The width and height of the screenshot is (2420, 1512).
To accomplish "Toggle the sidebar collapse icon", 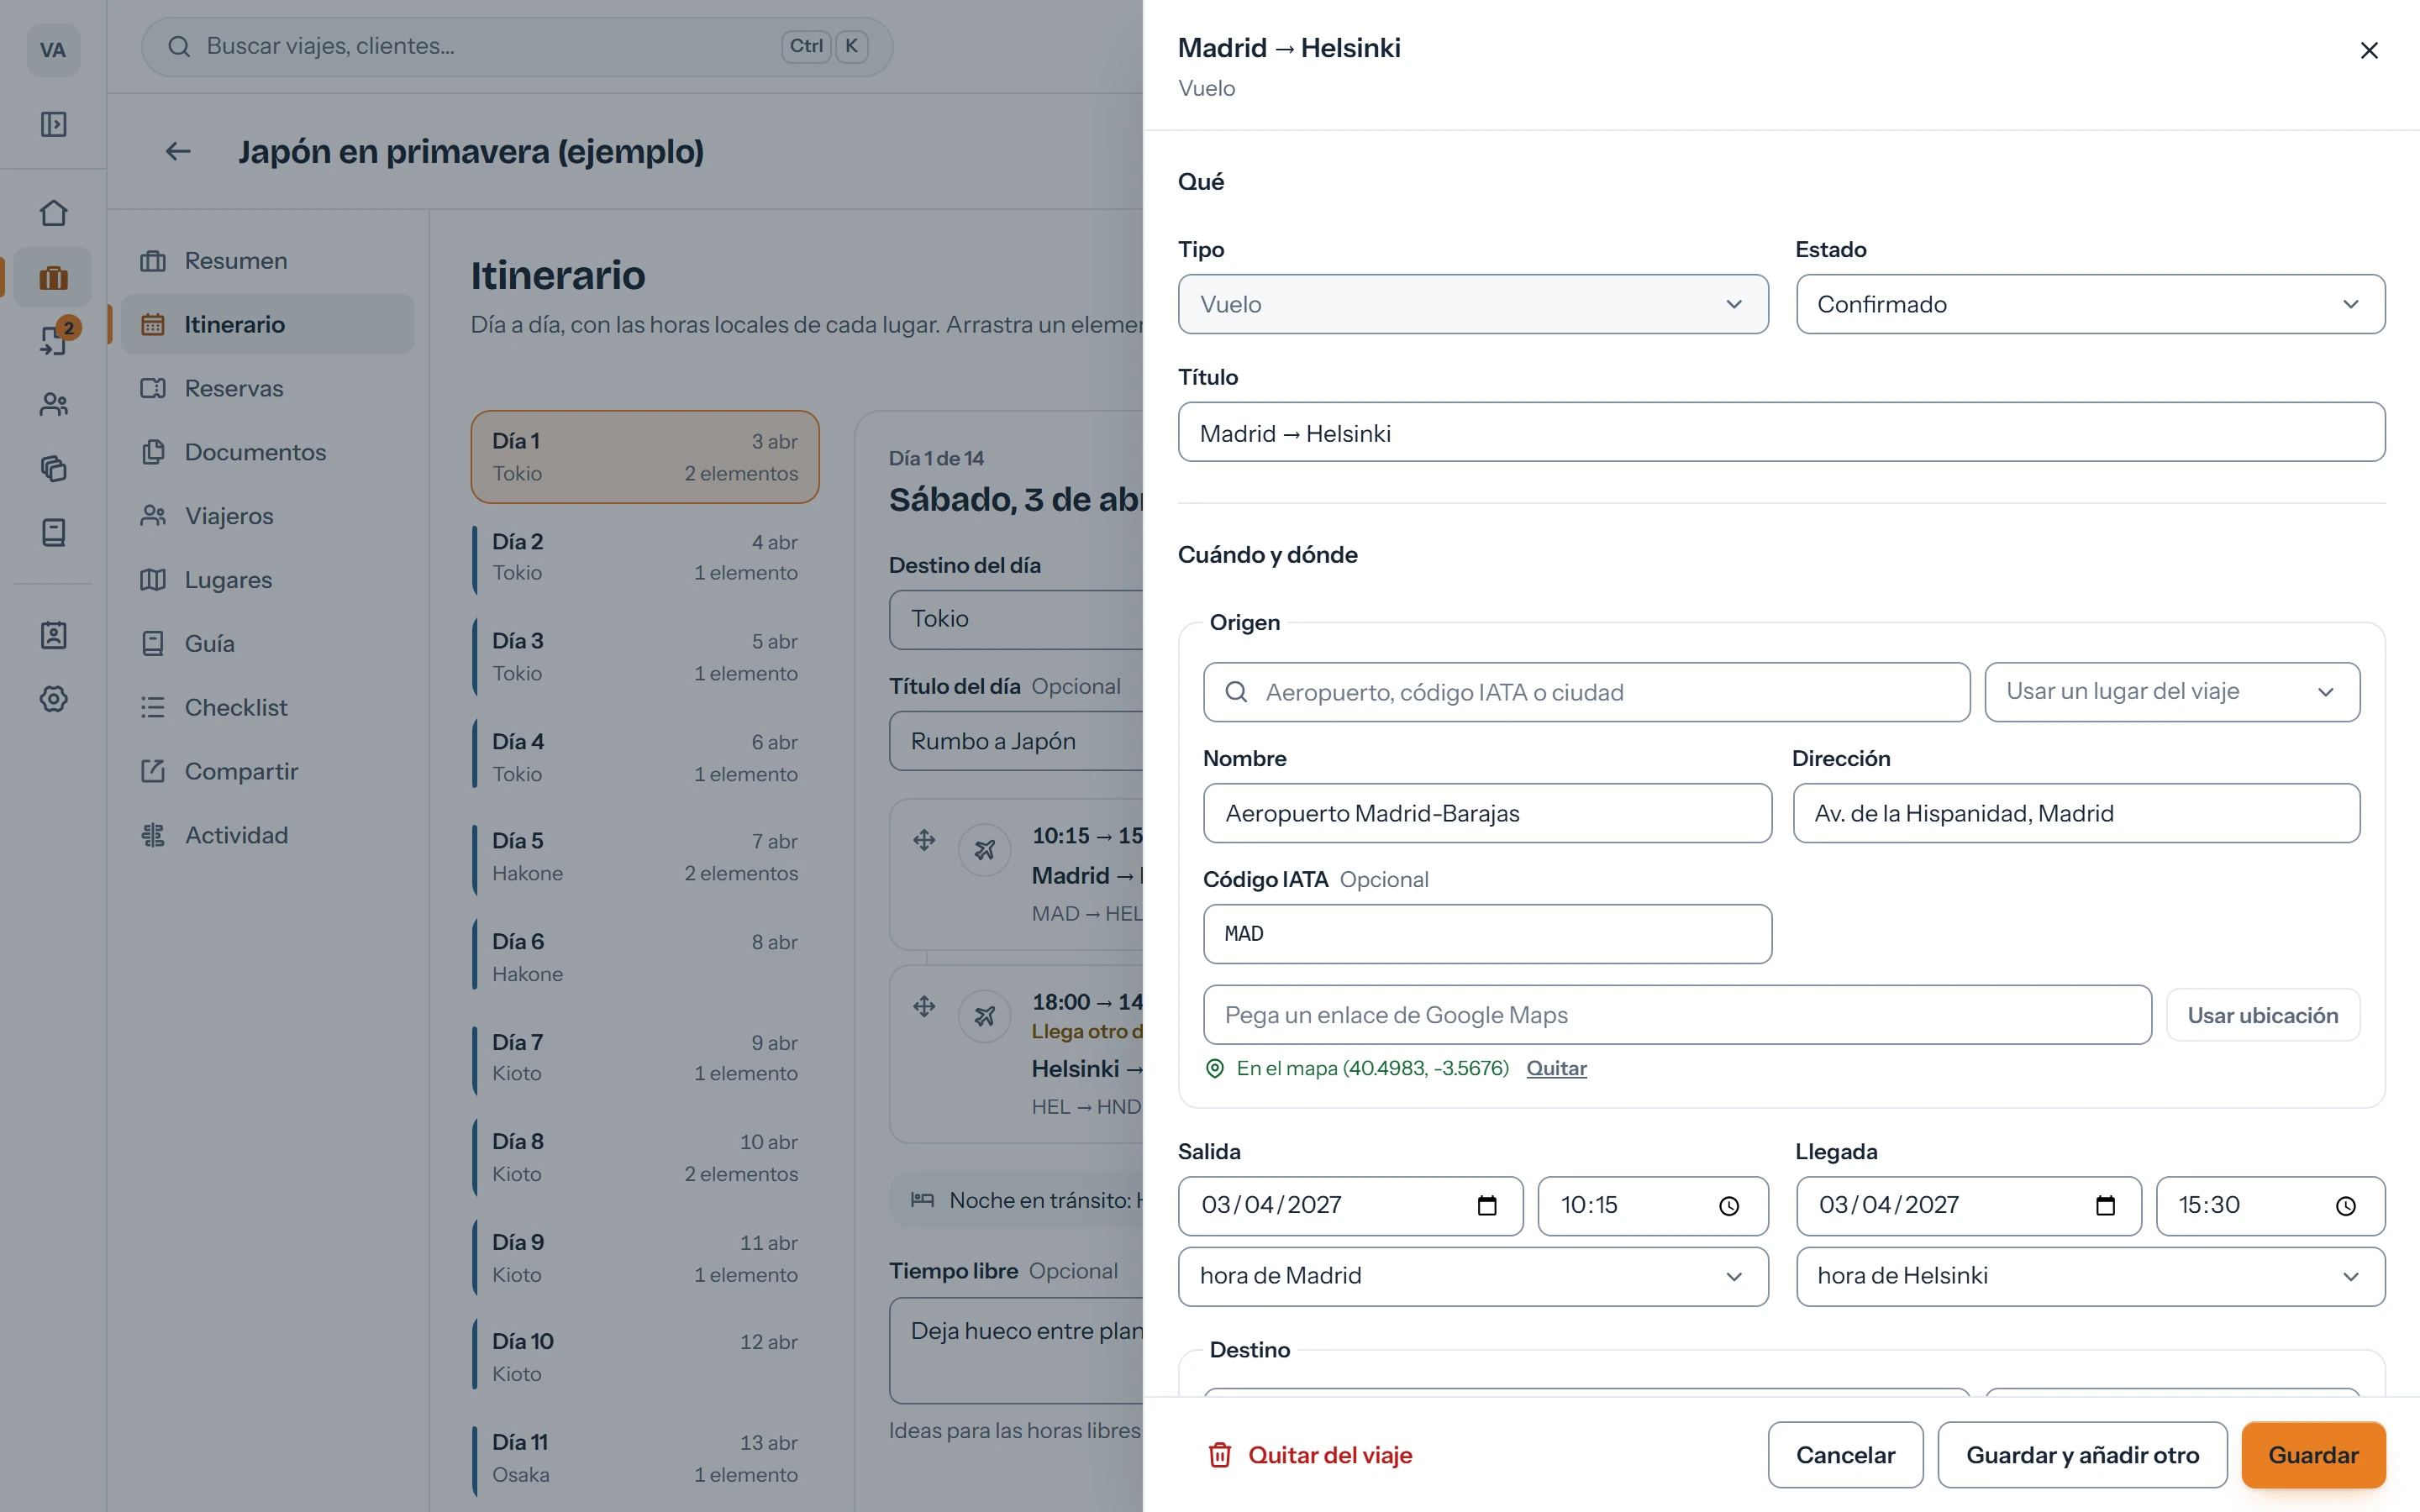I will pos(53,124).
